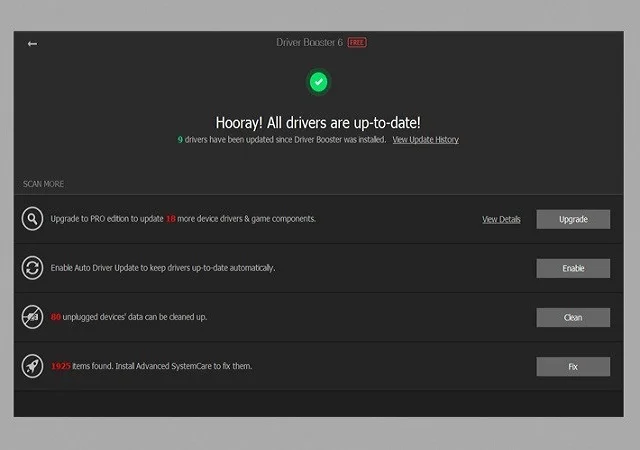Open View Details link
The width and height of the screenshot is (640, 450).
point(501,219)
